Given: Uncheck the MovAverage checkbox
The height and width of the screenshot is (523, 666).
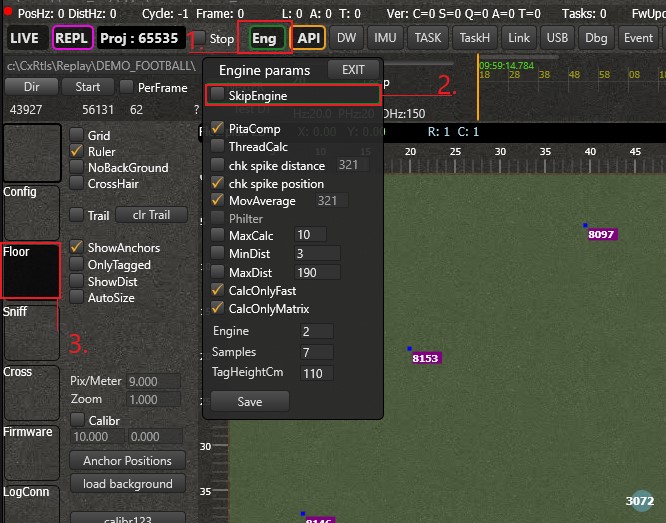Looking at the screenshot, I should pos(217,200).
